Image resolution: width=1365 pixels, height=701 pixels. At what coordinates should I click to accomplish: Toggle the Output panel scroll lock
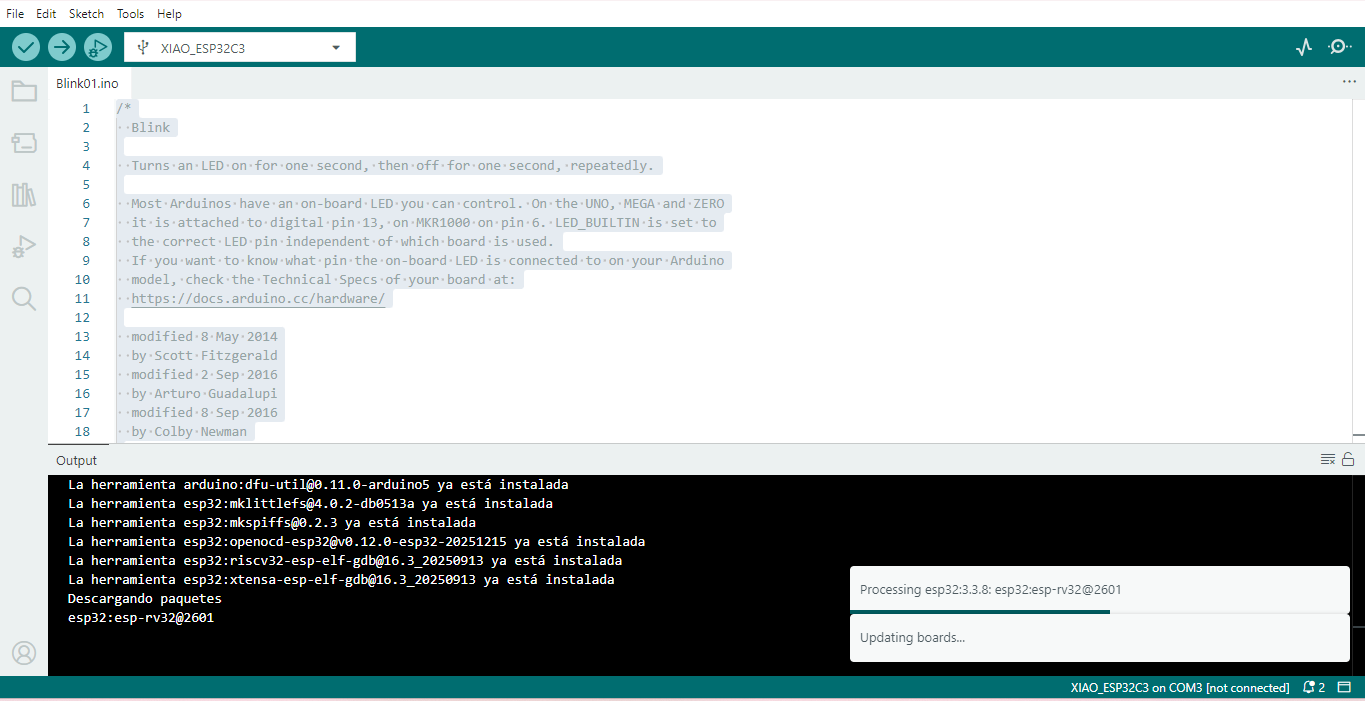(x=1348, y=460)
